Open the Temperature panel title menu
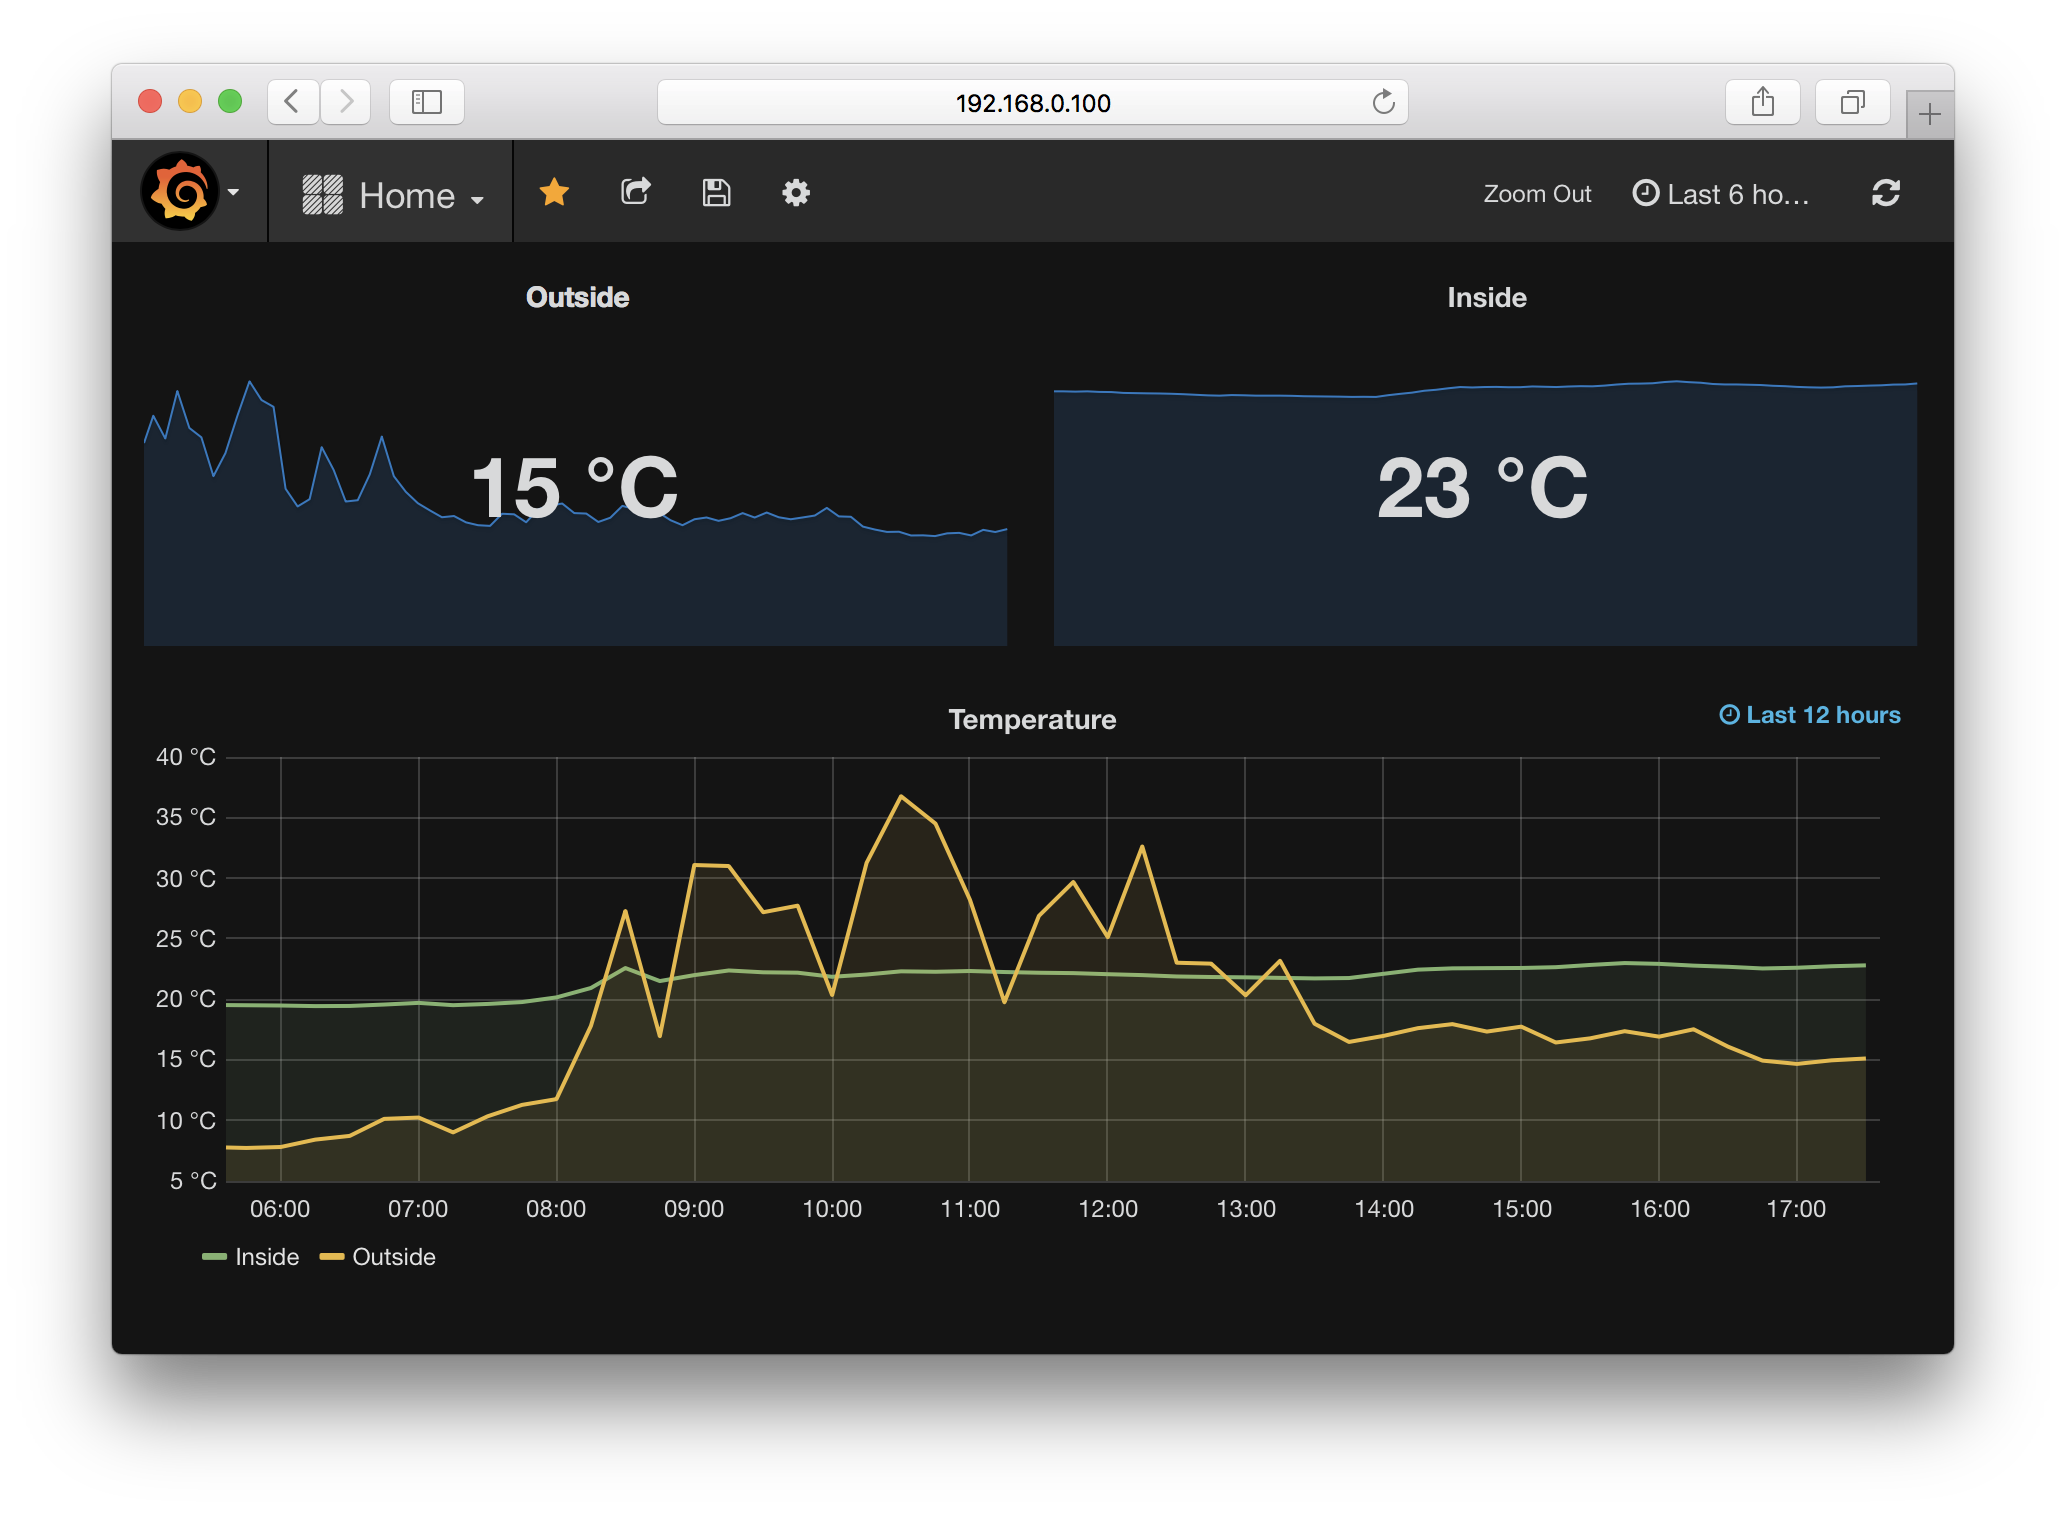The height and width of the screenshot is (1514, 2066). click(1032, 720)
